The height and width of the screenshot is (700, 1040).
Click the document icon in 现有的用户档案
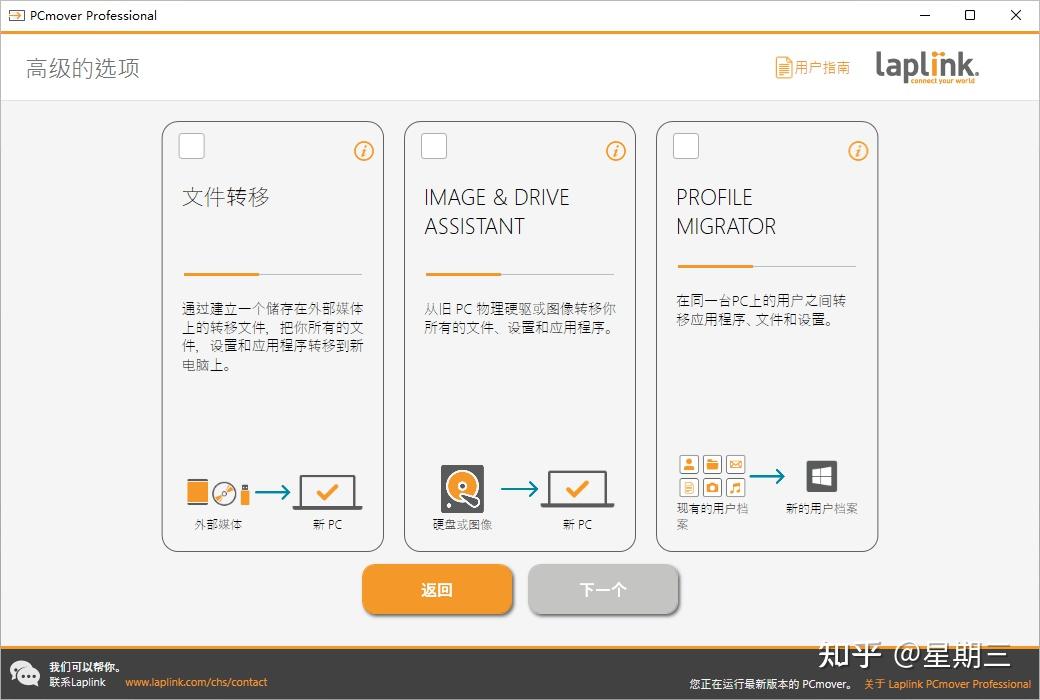[x=689, y=488]
